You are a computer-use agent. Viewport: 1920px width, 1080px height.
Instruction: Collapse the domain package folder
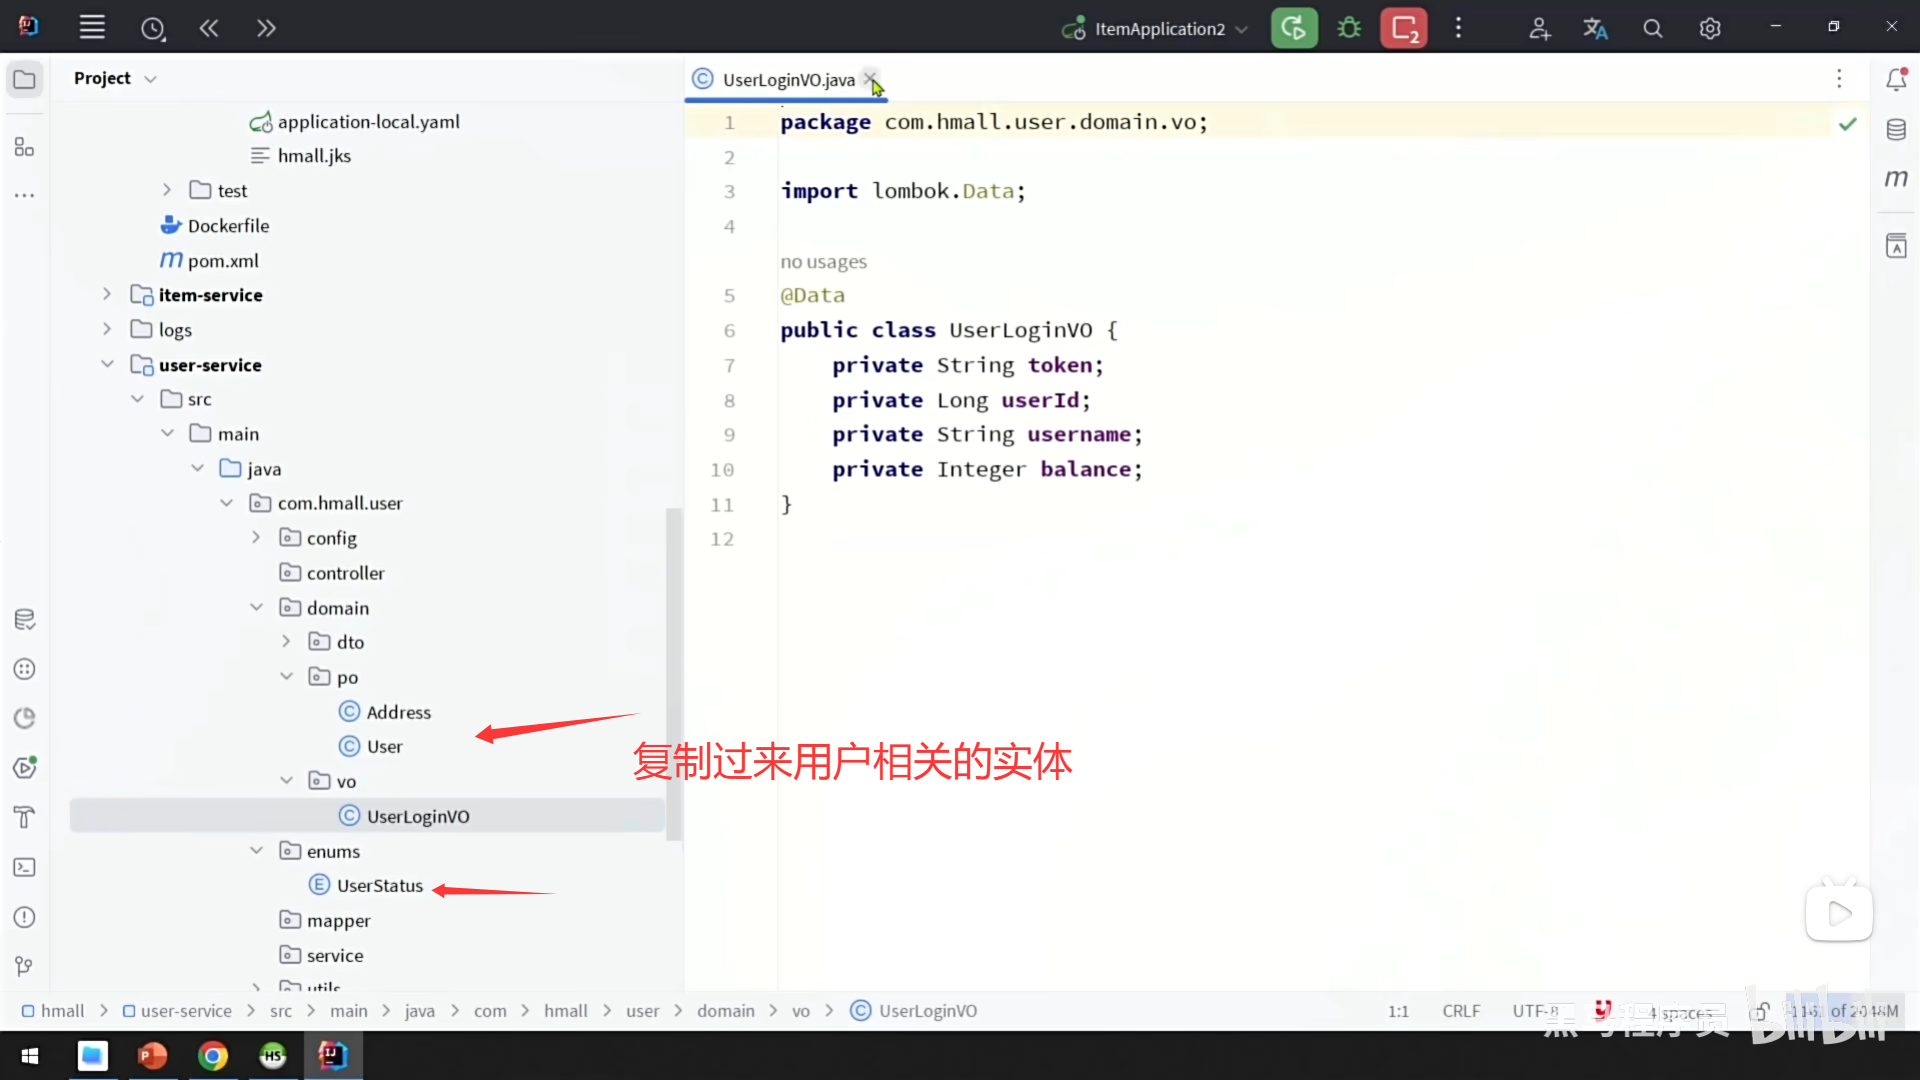click(256, 608)
